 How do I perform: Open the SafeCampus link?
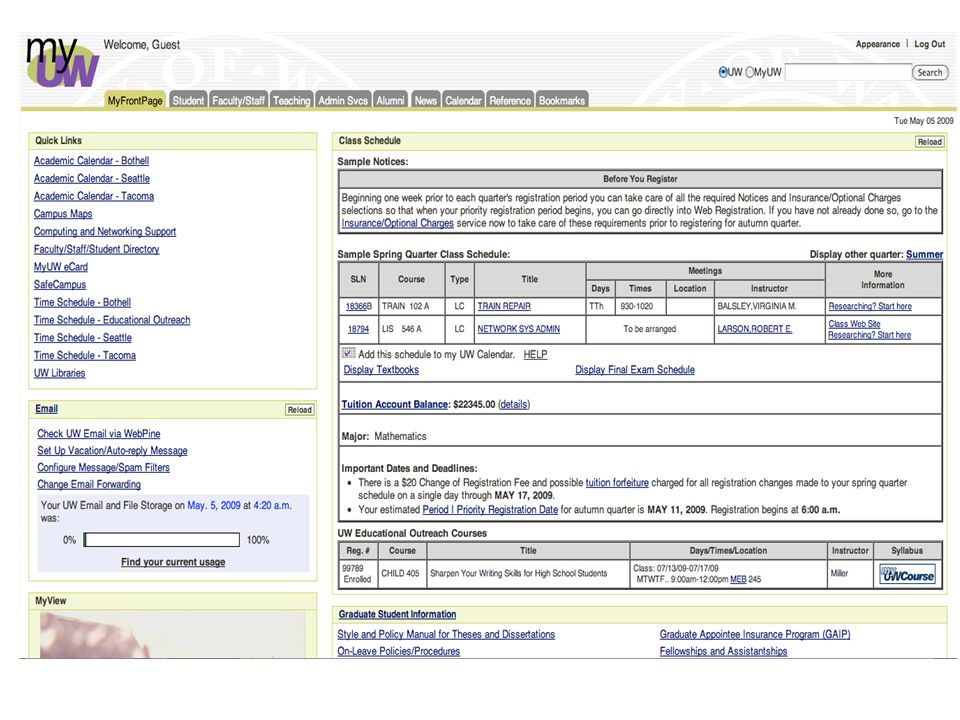[x=60, y=285]
